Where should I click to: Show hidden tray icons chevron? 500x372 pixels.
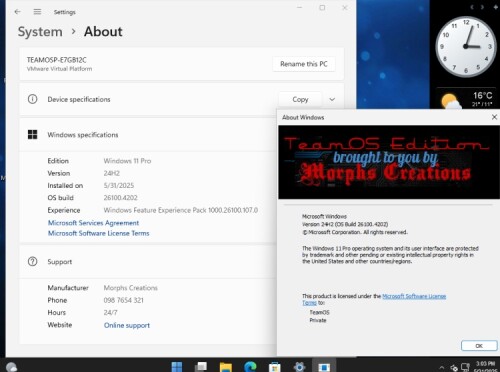(442, 368)
